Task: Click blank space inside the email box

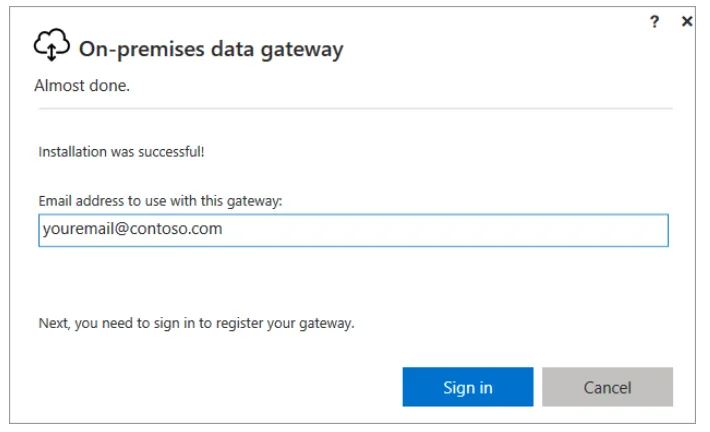Action: (x=444, y=230)
